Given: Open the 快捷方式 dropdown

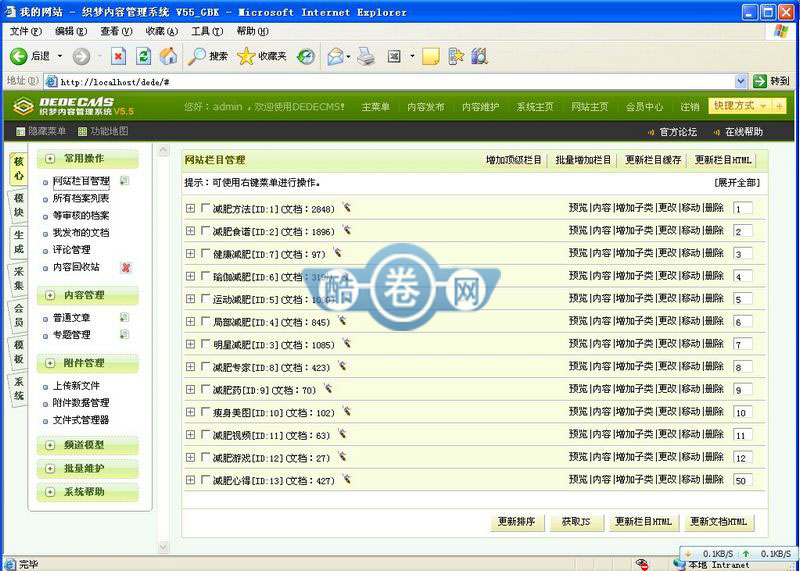Looking at the screenshot, I should point(741,106).
